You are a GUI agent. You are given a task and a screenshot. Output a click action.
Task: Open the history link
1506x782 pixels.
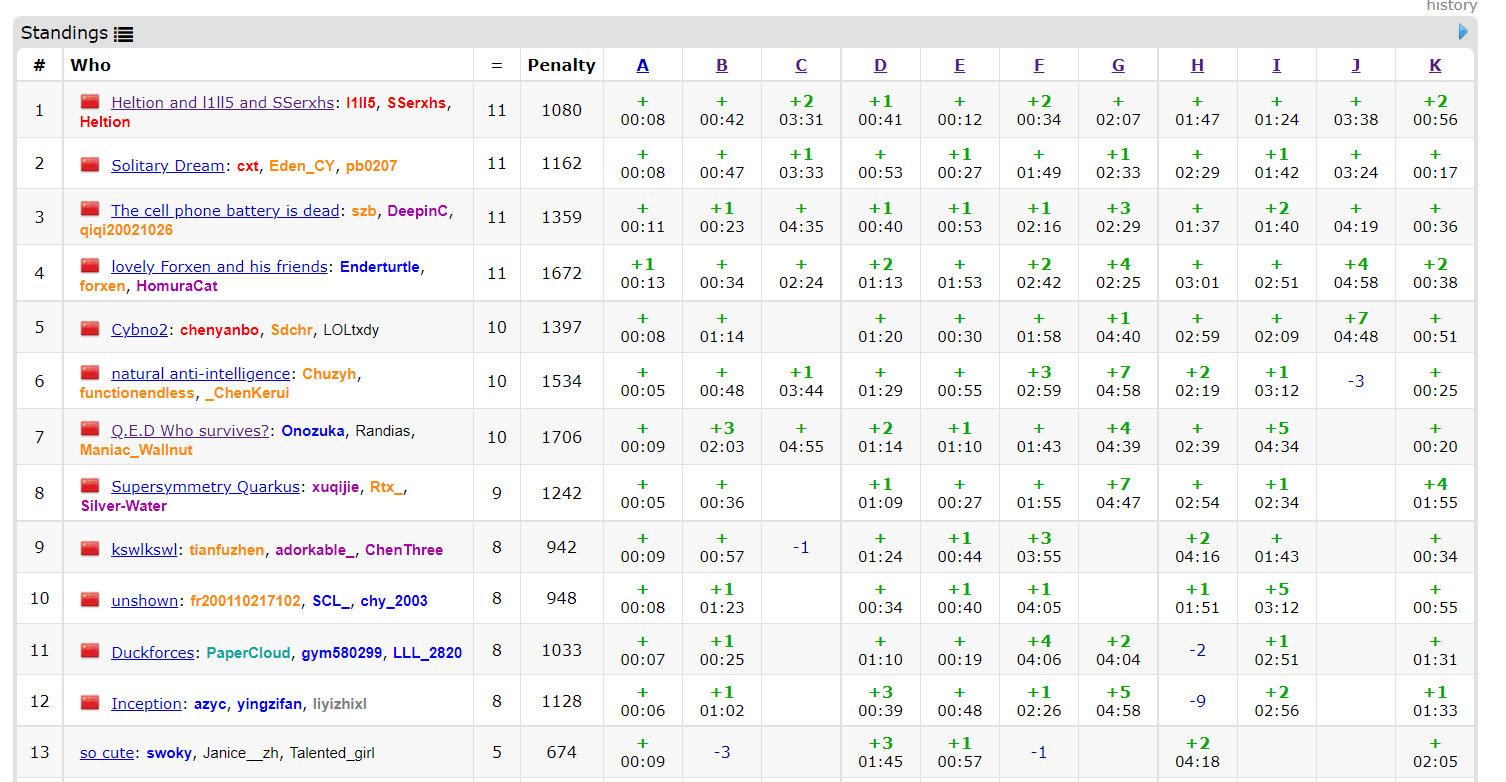coord(1451,6)
